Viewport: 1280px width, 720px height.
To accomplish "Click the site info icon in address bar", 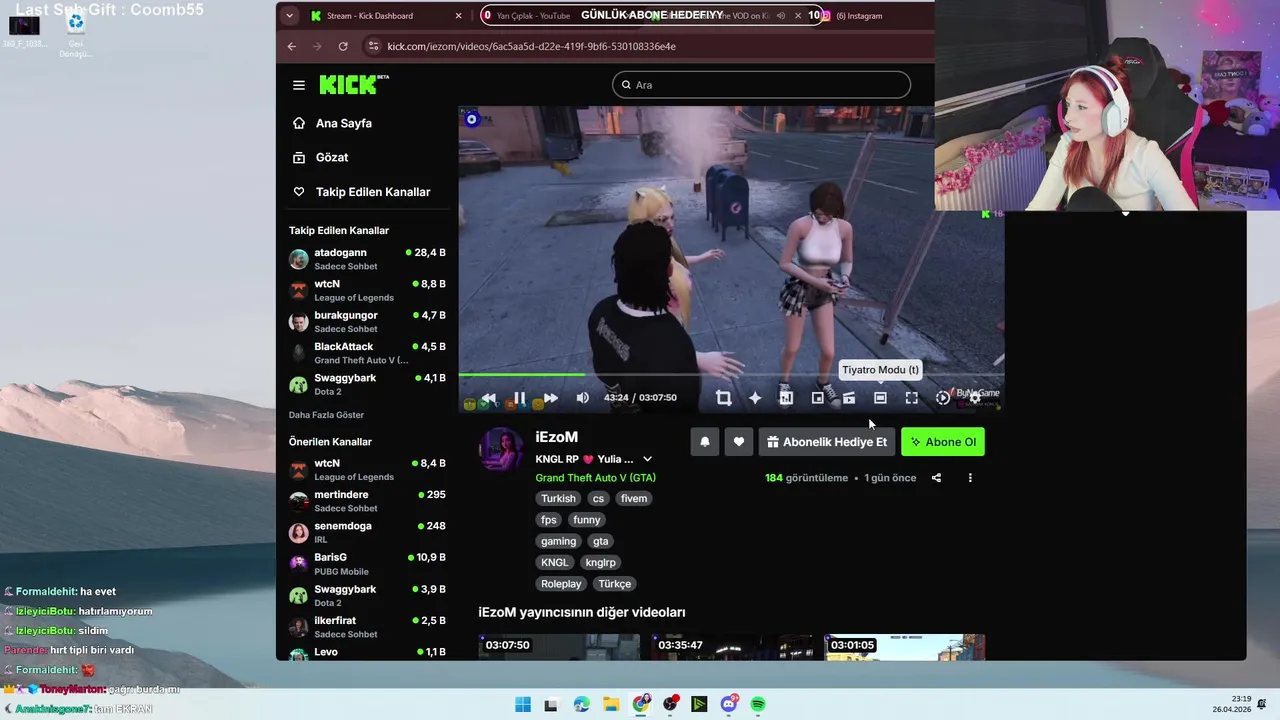I will click(x=373, y=46).
